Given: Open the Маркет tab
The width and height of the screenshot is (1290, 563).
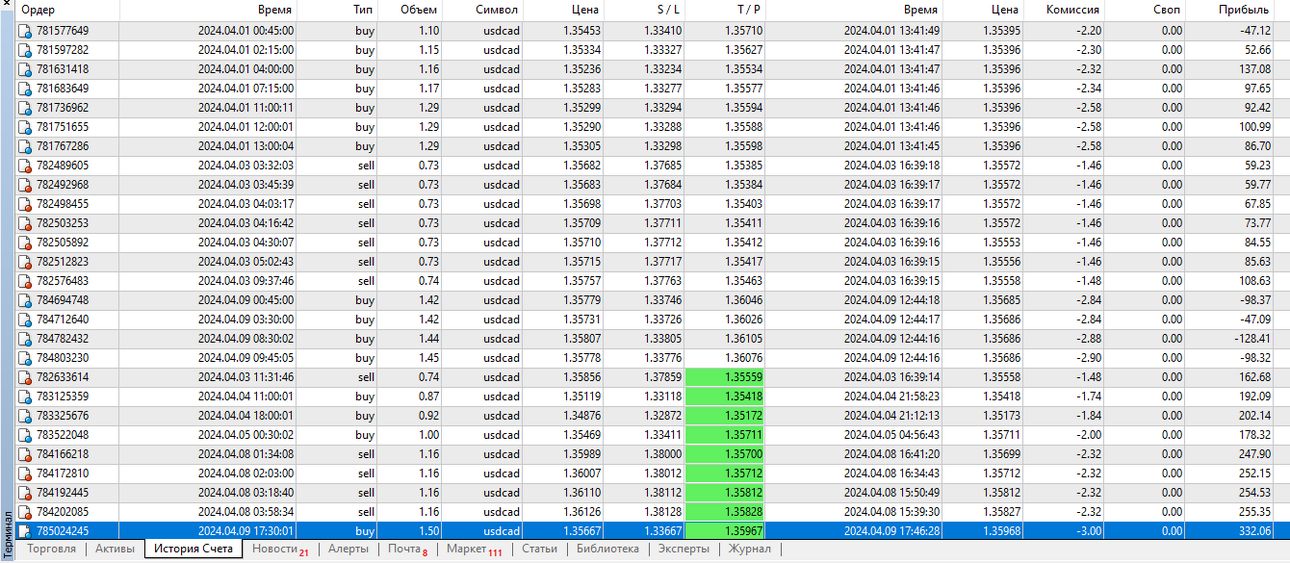Looking at the screenshot, I should [x=474, y=549].
